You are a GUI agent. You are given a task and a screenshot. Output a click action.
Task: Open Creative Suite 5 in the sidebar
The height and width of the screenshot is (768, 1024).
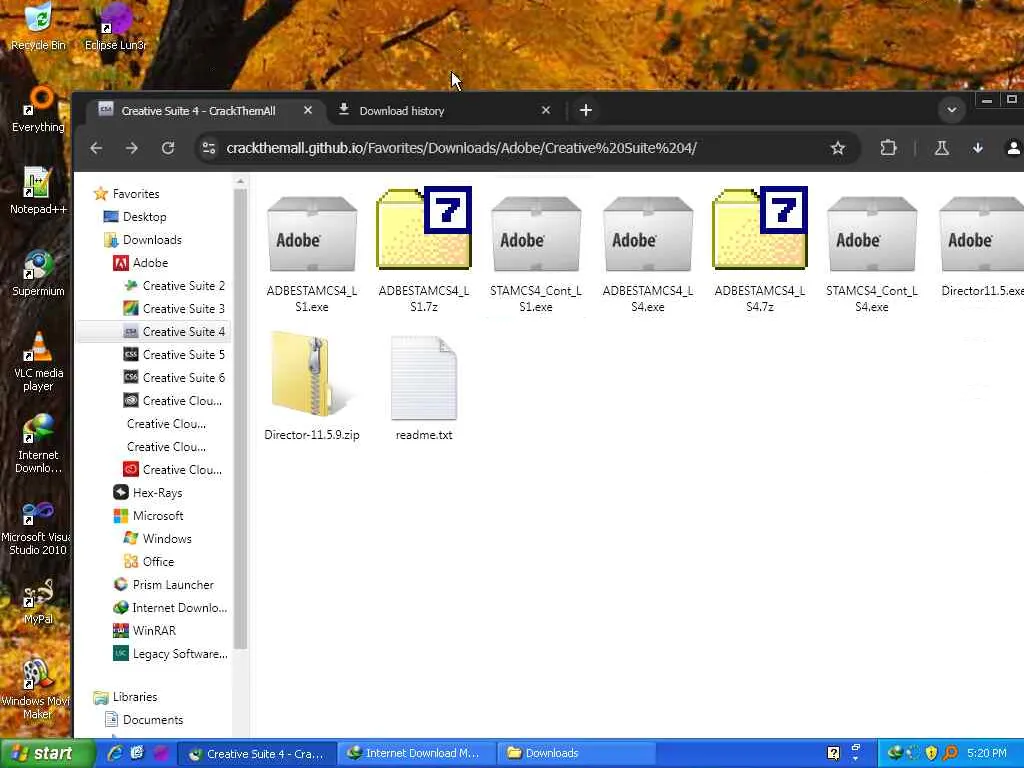point(174,355)
